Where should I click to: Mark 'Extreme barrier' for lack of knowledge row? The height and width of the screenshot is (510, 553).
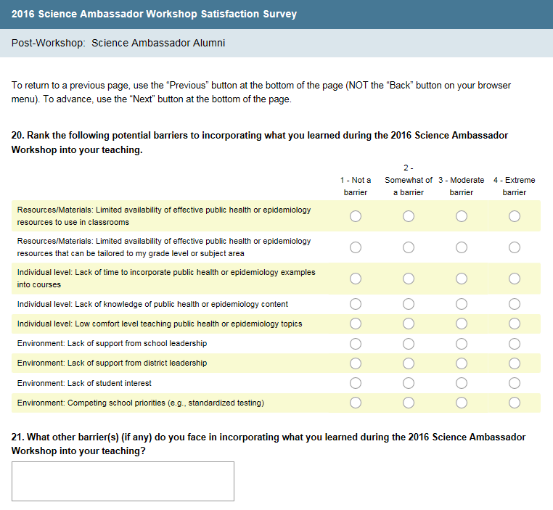tap(514, 304)
